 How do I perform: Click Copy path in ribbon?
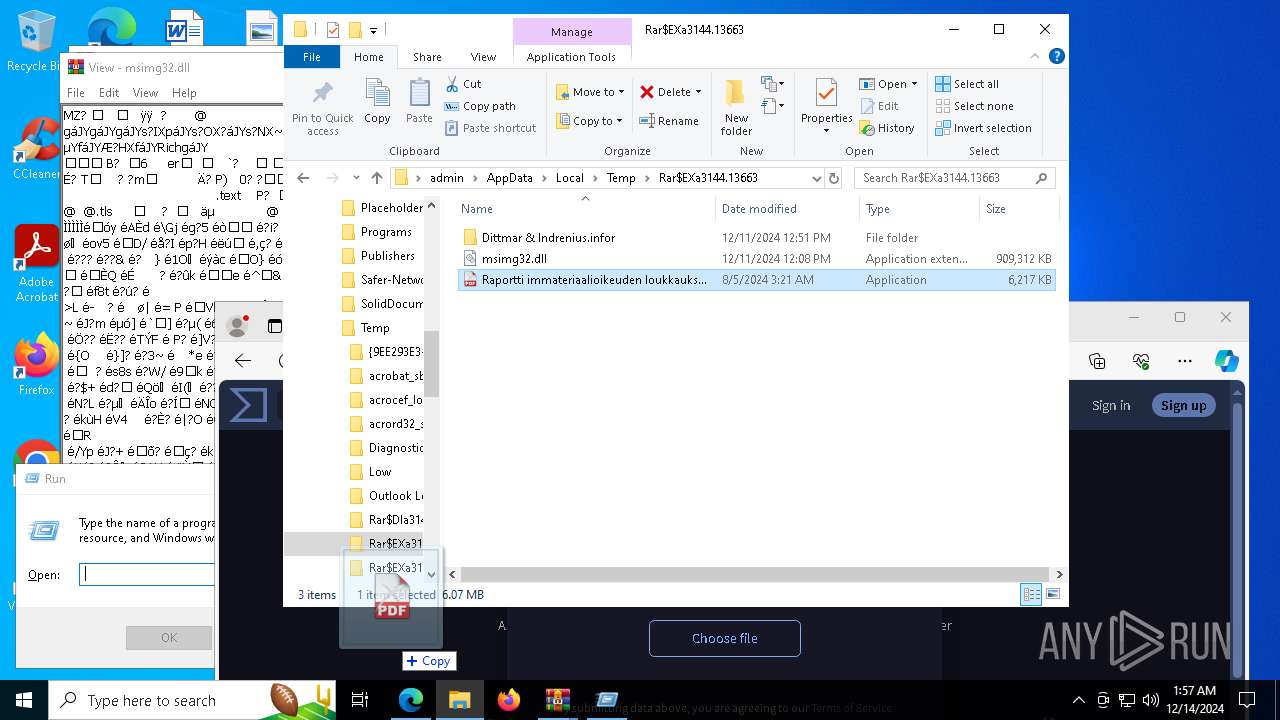coord(480,106)
